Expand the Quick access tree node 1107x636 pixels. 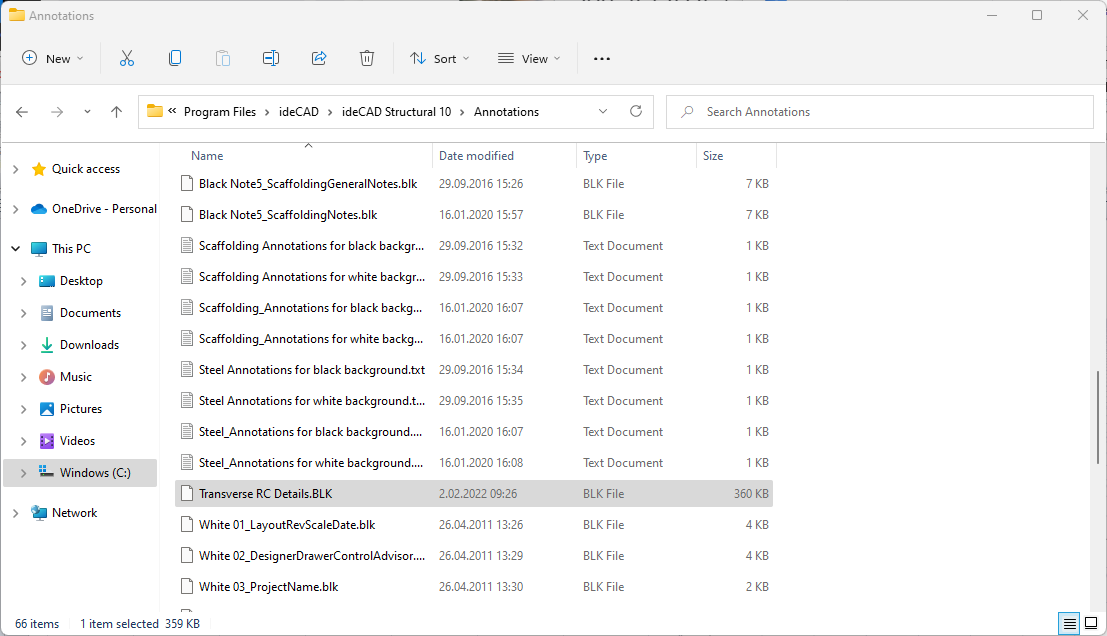pos(15,170)
